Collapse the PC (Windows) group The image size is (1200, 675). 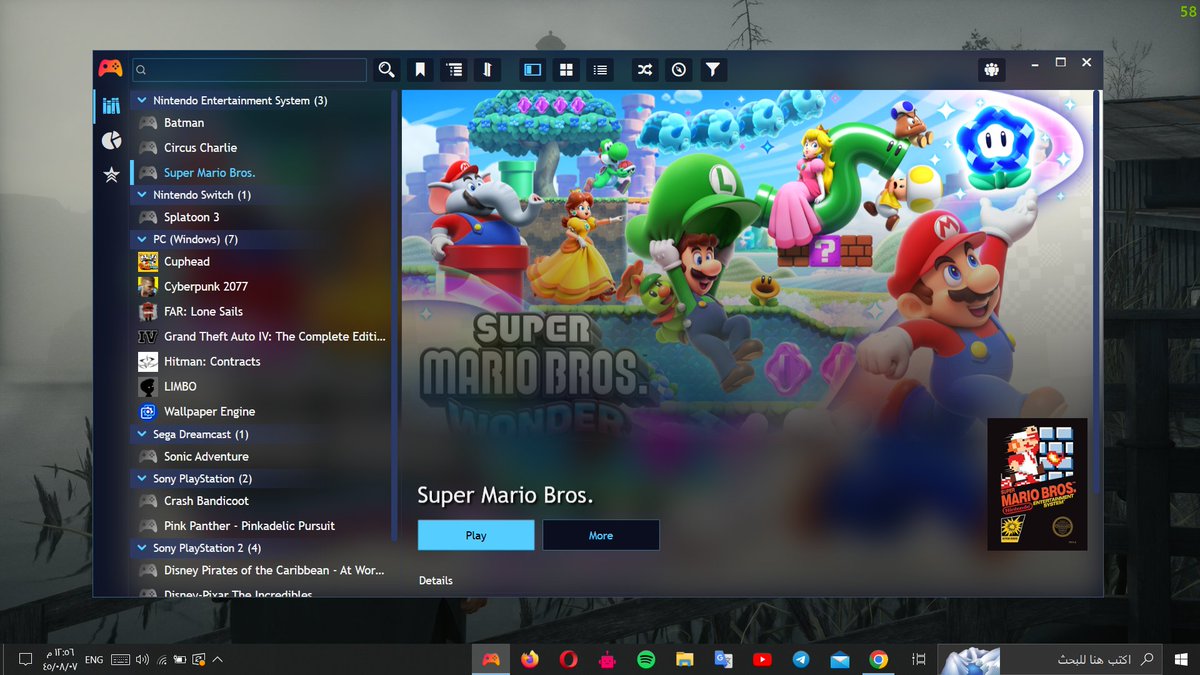pos(142,239)
